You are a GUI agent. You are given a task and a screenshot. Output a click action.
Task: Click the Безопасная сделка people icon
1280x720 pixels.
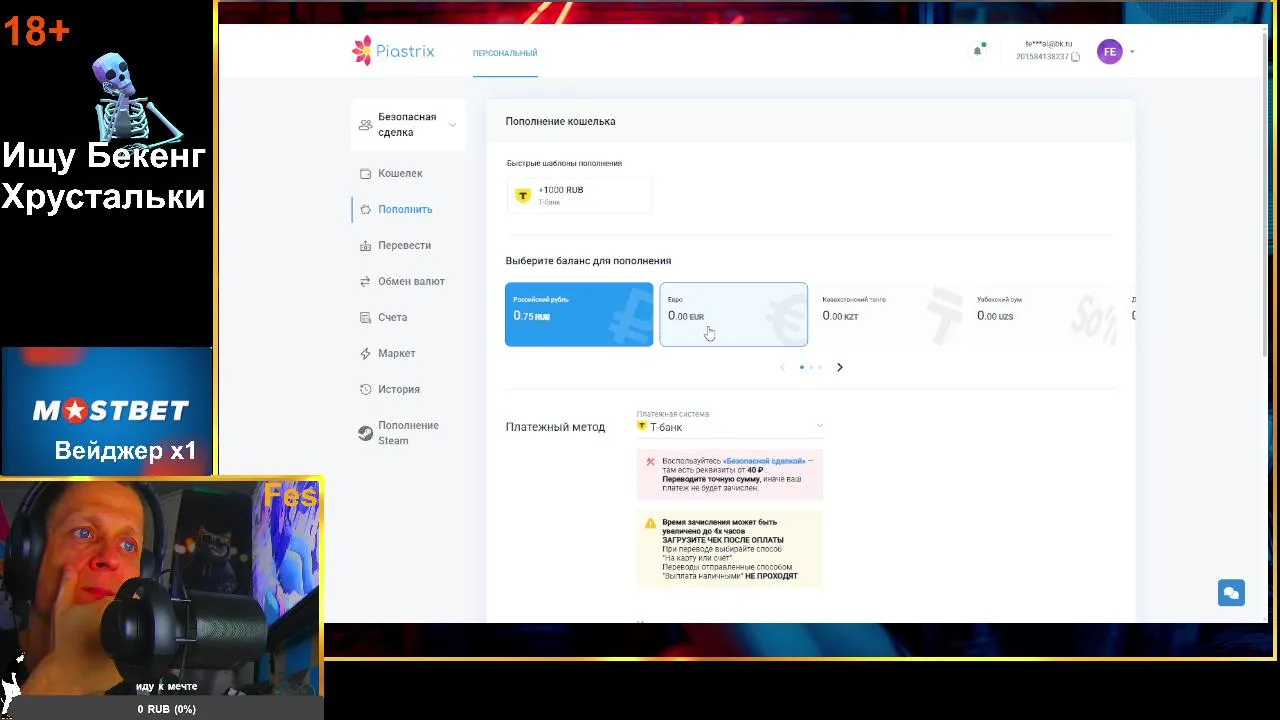tap(365, 125)
